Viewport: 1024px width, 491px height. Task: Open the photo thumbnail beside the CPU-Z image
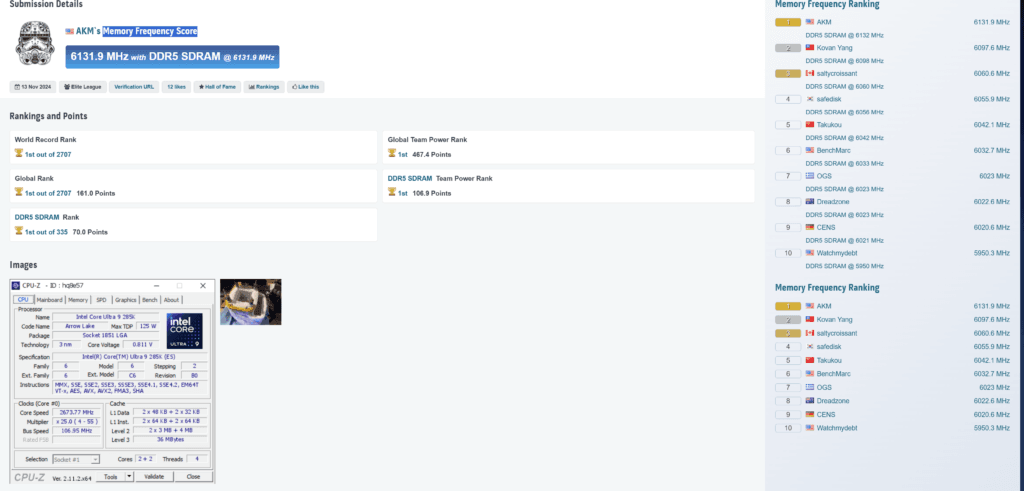[x=251, y=302]
